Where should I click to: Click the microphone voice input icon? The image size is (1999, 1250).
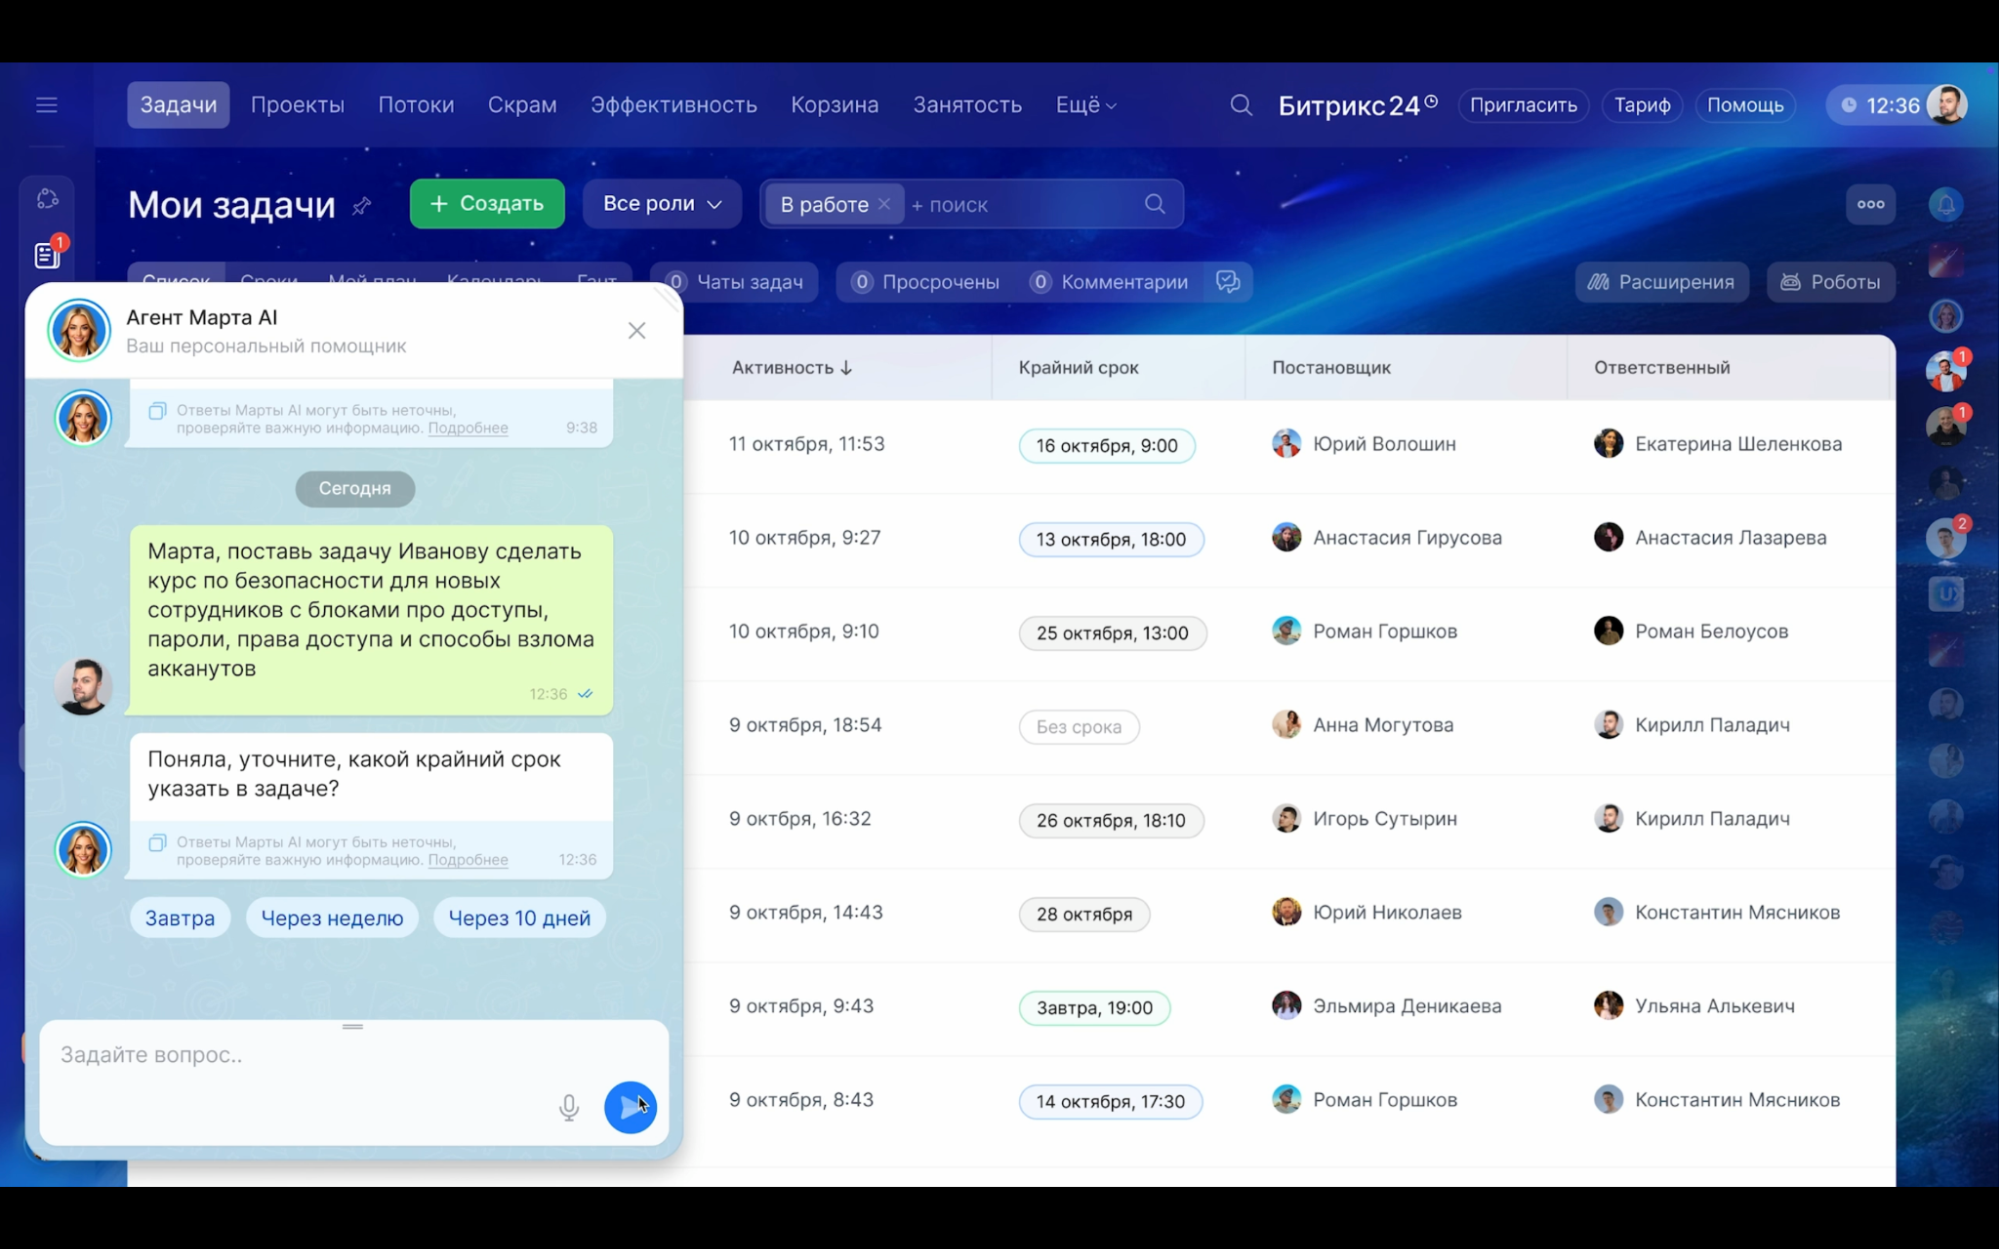click(568, 1107)
